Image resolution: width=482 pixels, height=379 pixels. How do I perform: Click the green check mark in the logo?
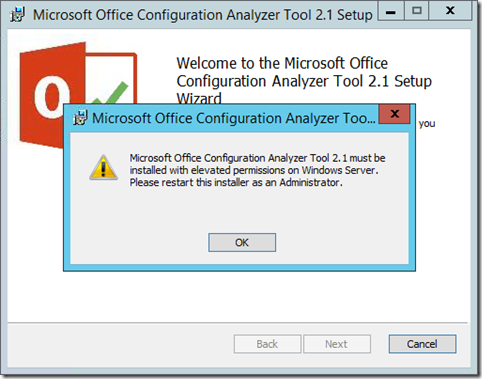click(110, 93)
